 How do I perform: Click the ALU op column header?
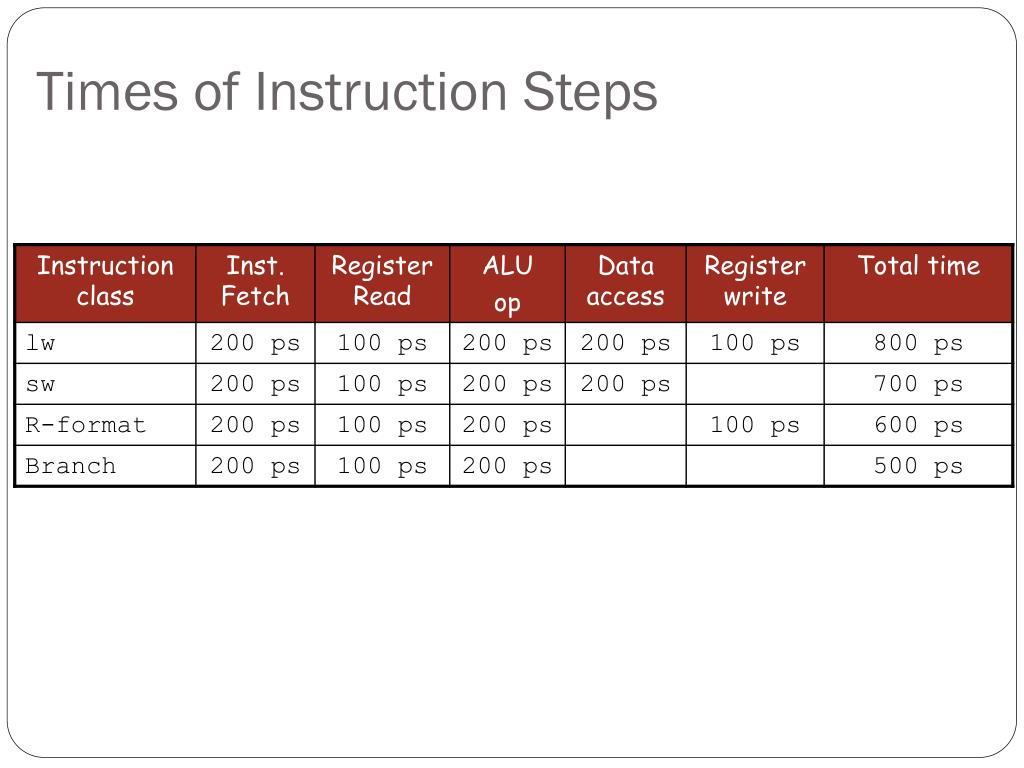click(507, 283)
